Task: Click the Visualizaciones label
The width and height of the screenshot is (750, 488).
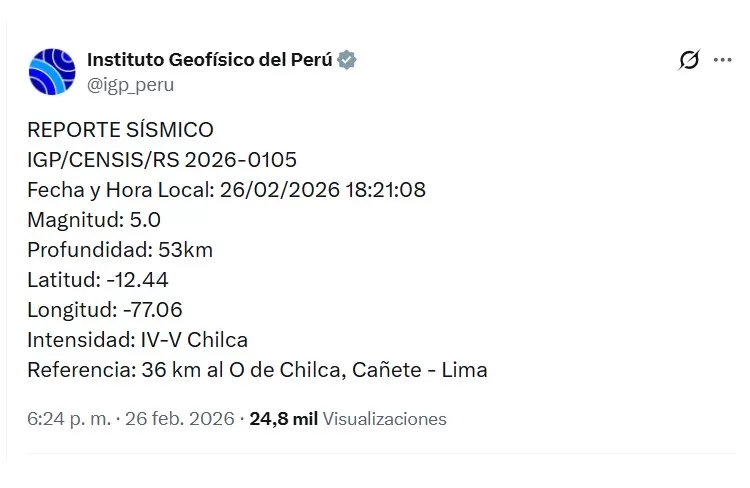Action: tap(385, 419)
